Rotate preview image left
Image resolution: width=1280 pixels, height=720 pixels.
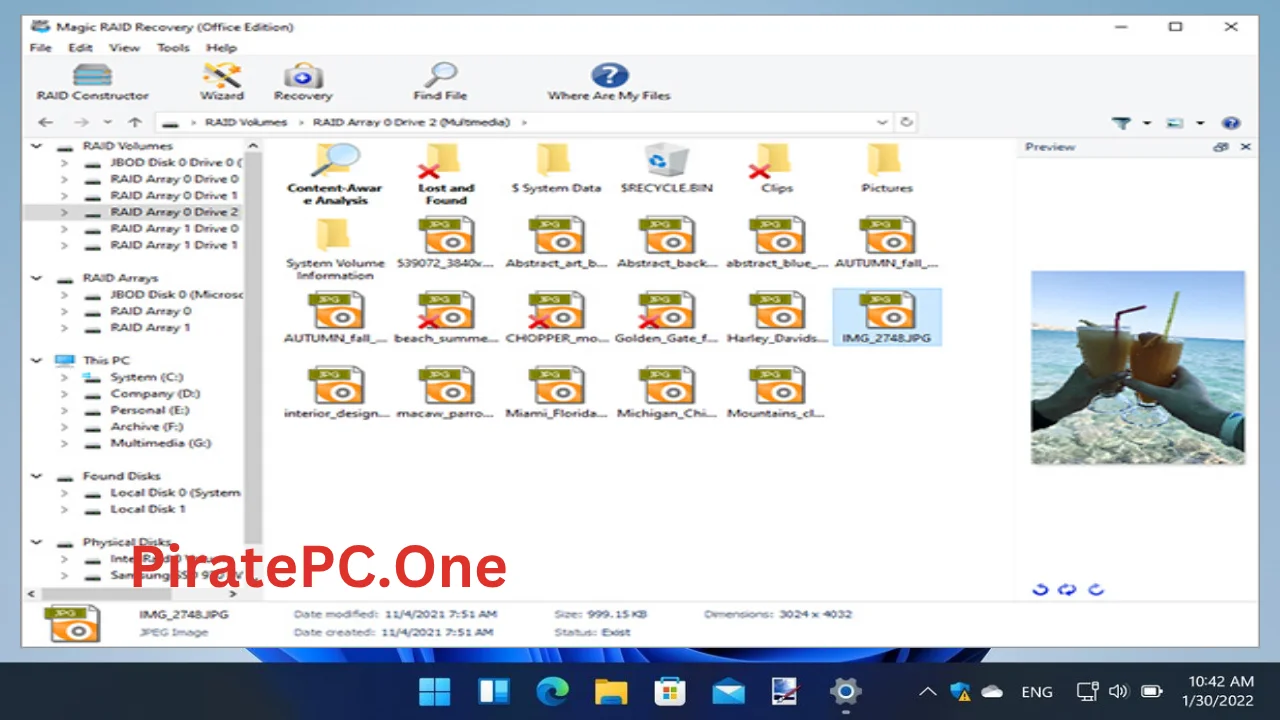[x=1040, y=589]
